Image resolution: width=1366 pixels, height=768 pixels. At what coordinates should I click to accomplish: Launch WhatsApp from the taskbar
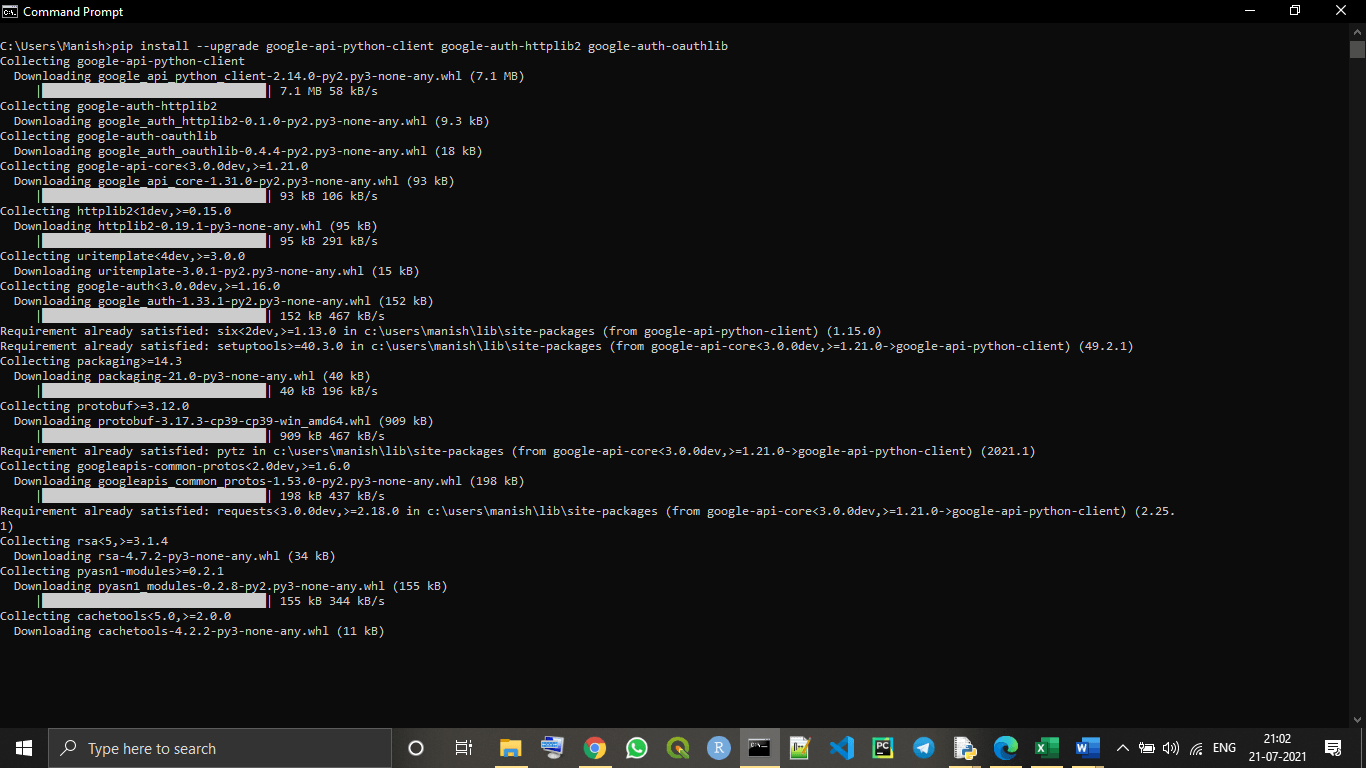click(636, 747)
